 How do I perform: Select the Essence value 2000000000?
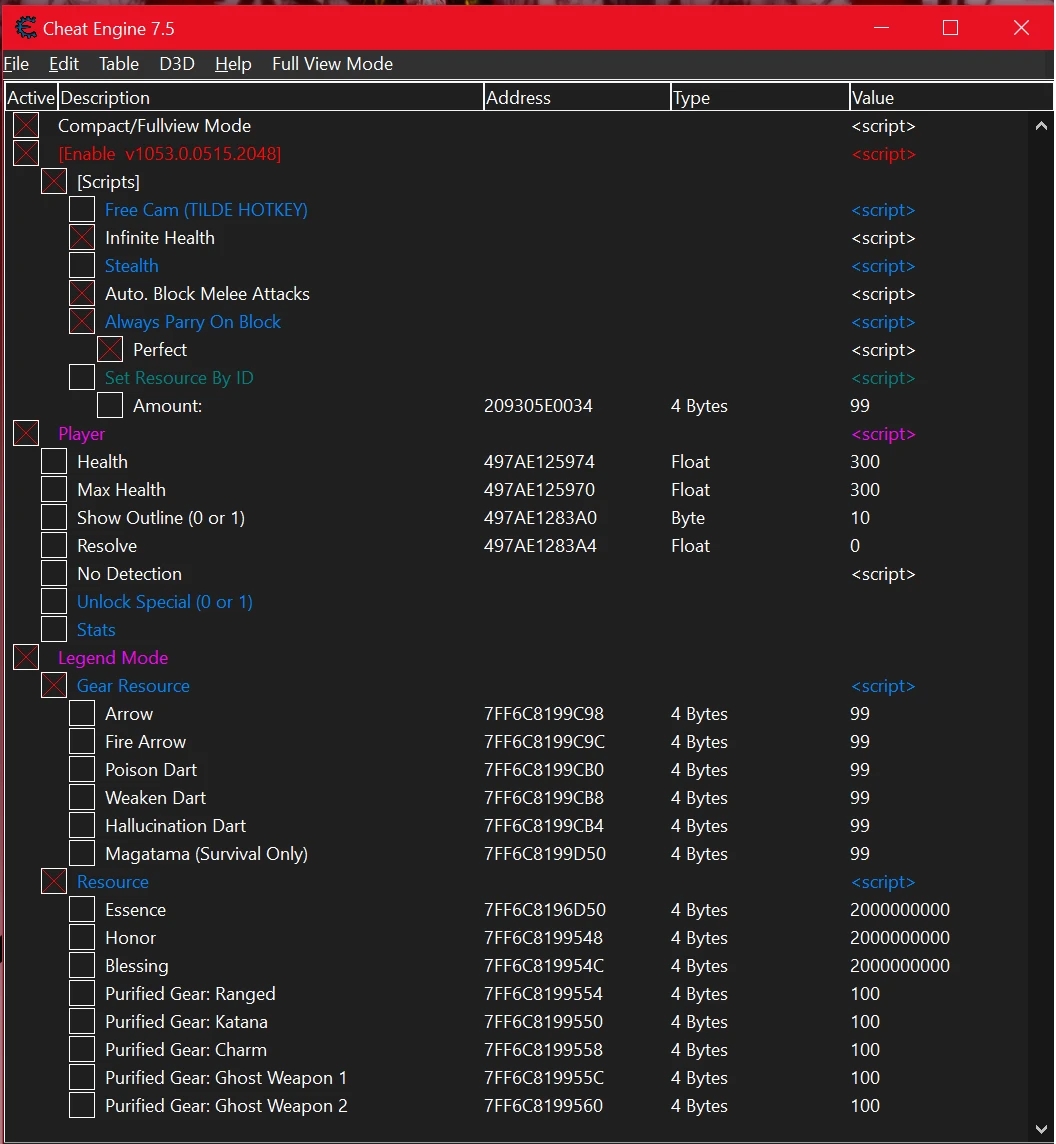900,910
